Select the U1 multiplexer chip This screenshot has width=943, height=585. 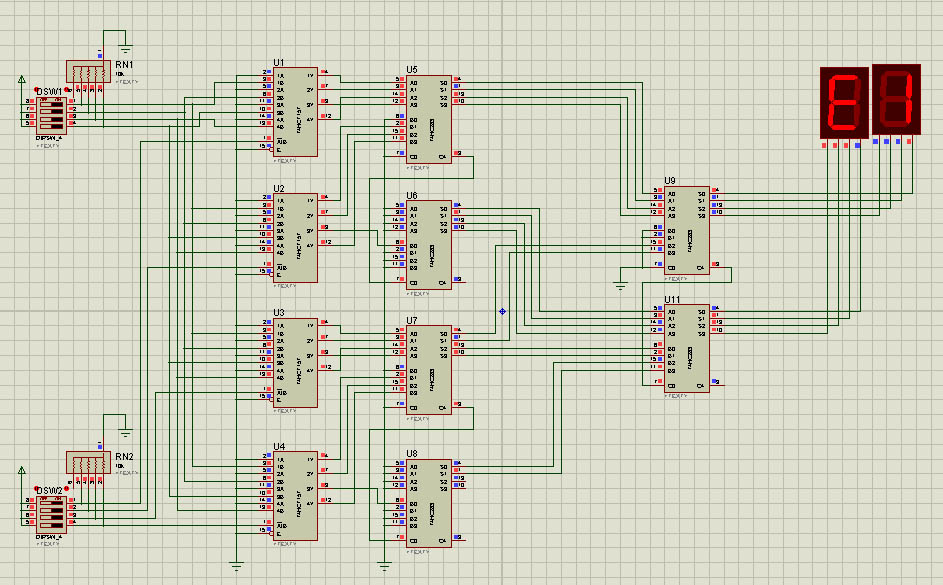295,112
